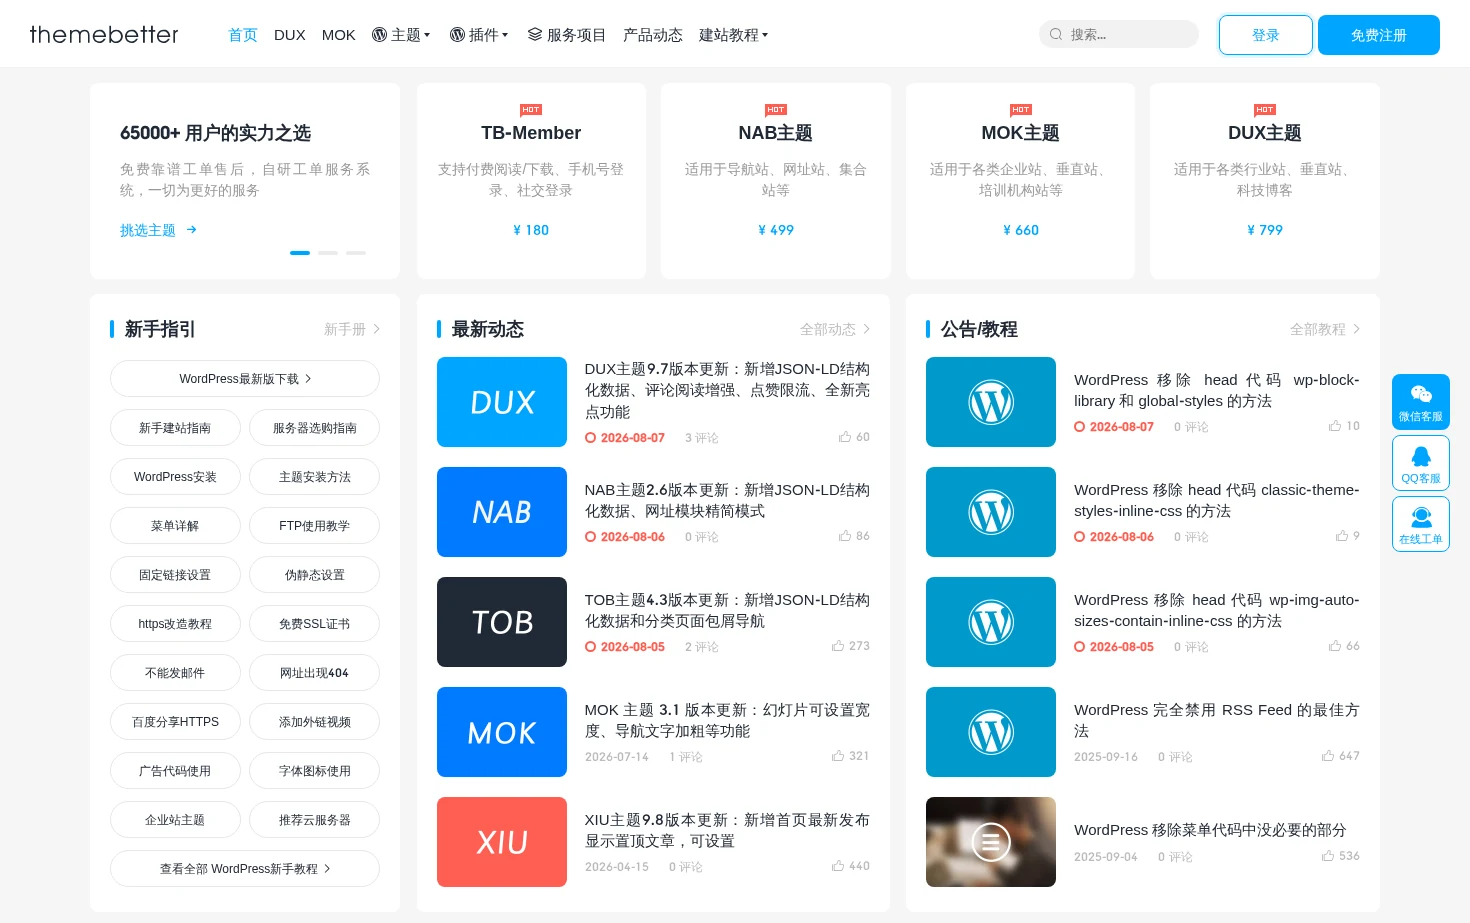The width and height of the screenshot is (1470, 923).
Task: Click the arrow next to 挑选主题
Action: click(x=191, y=230)
